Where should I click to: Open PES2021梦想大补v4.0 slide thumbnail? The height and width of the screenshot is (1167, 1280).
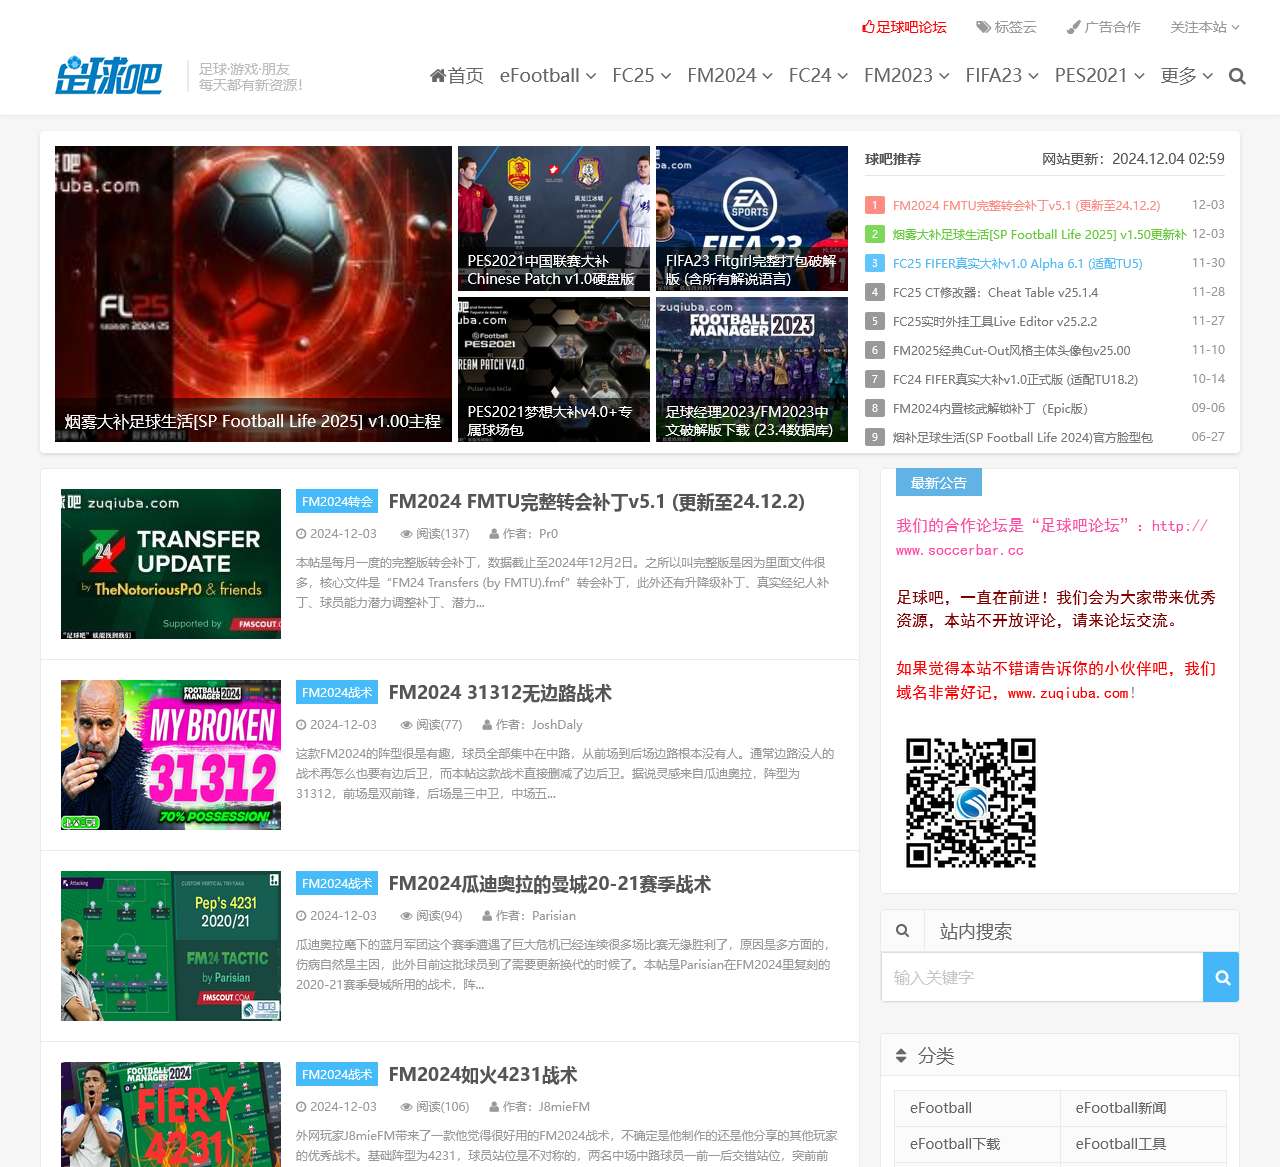[554, 369]
